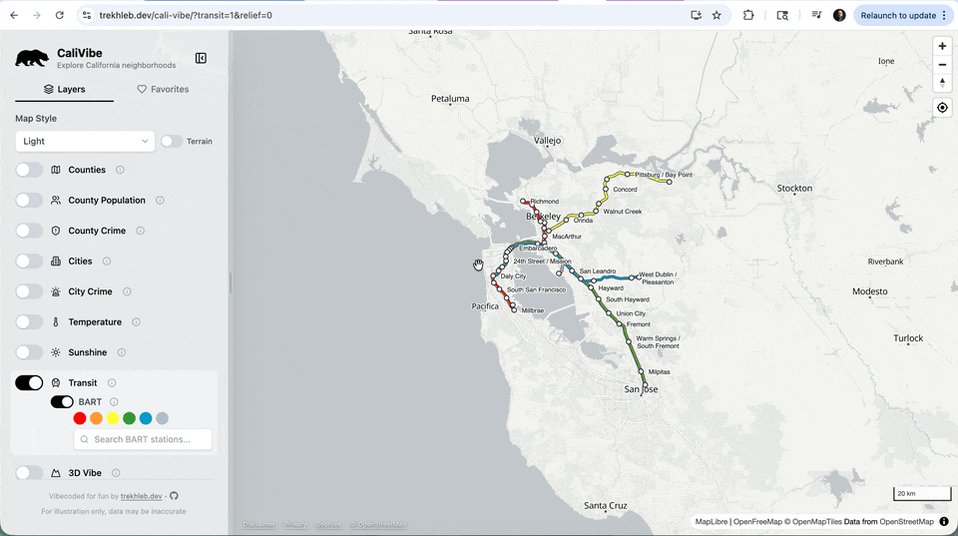Click the County Population info icon
The width and height of the screenshot is (958, 536).
tap(159, 200)
